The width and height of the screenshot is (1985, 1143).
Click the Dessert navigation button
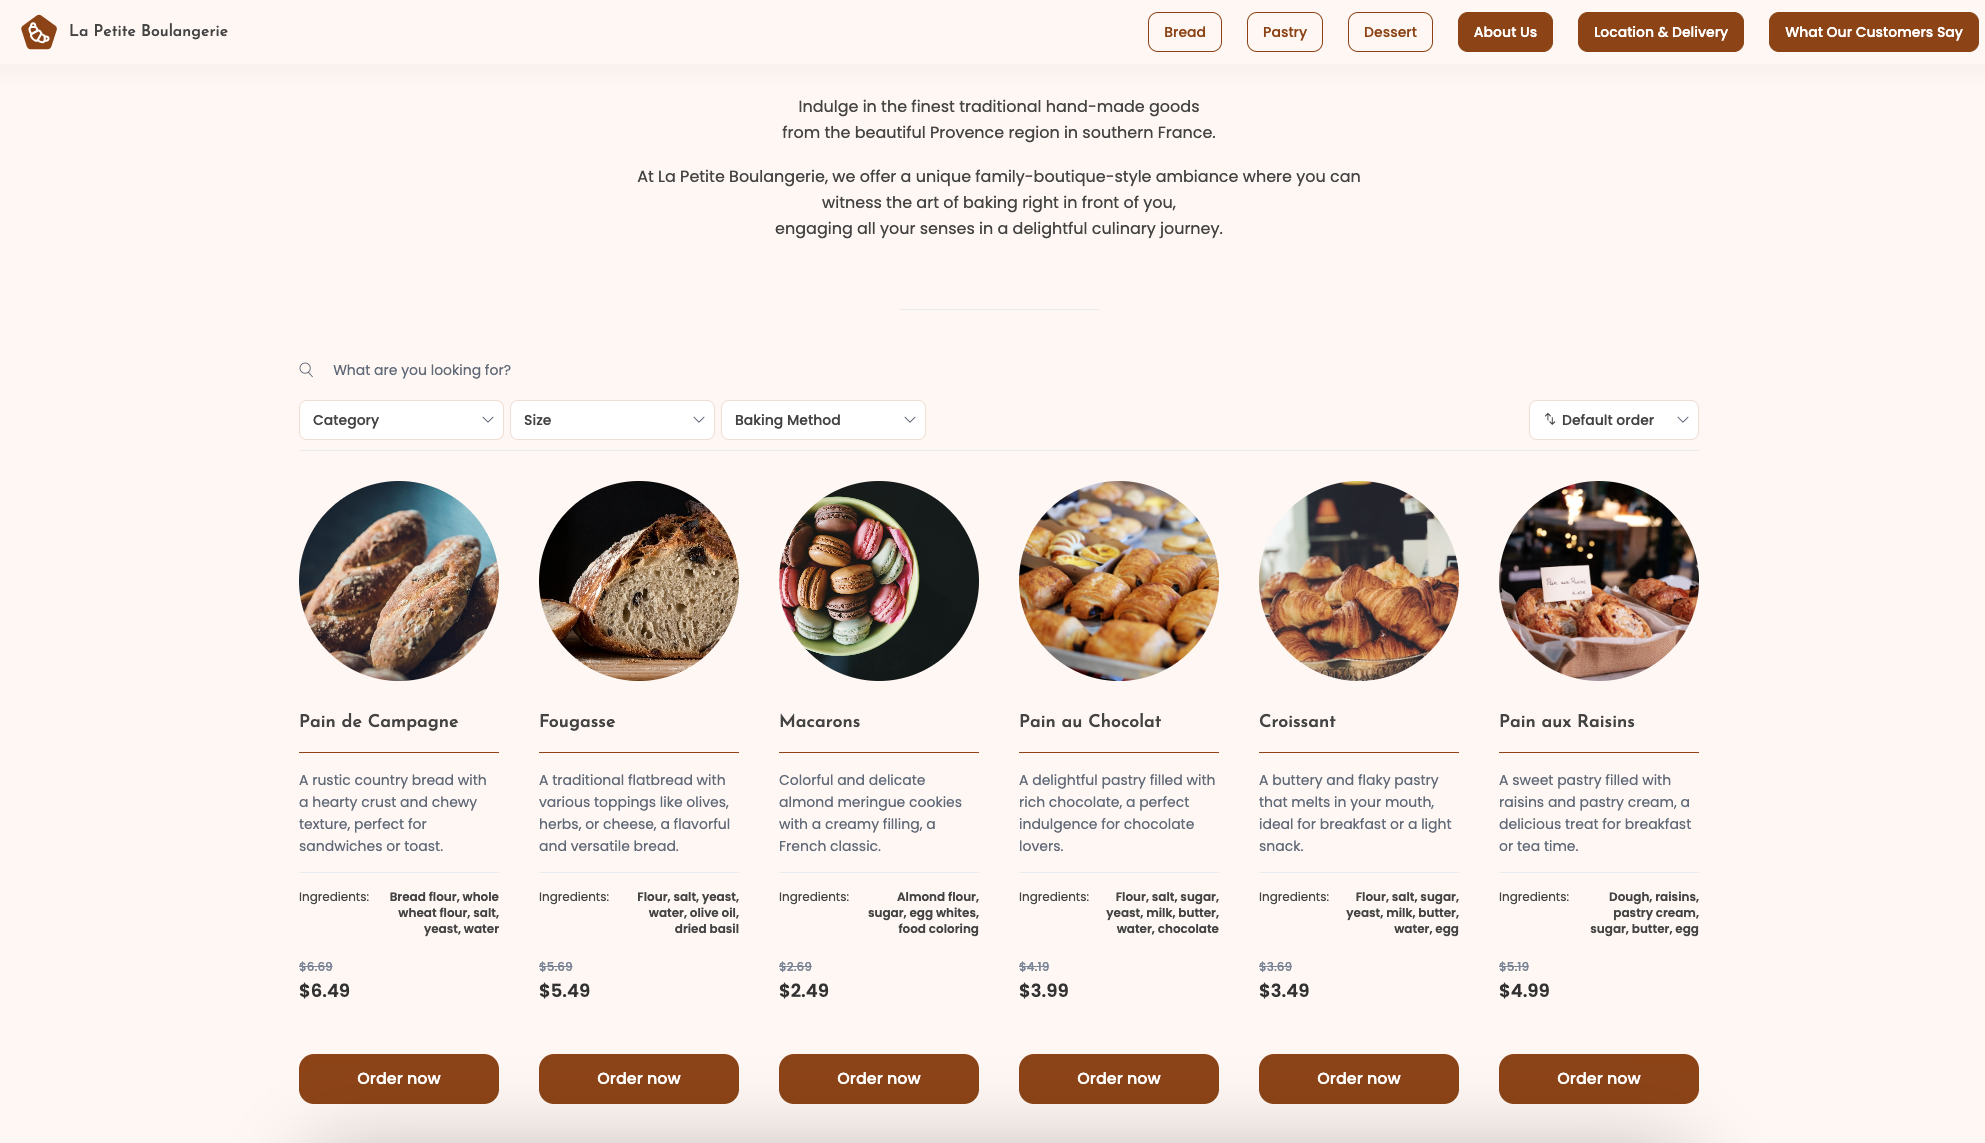pyautogui.click(x=1389, y=31)
